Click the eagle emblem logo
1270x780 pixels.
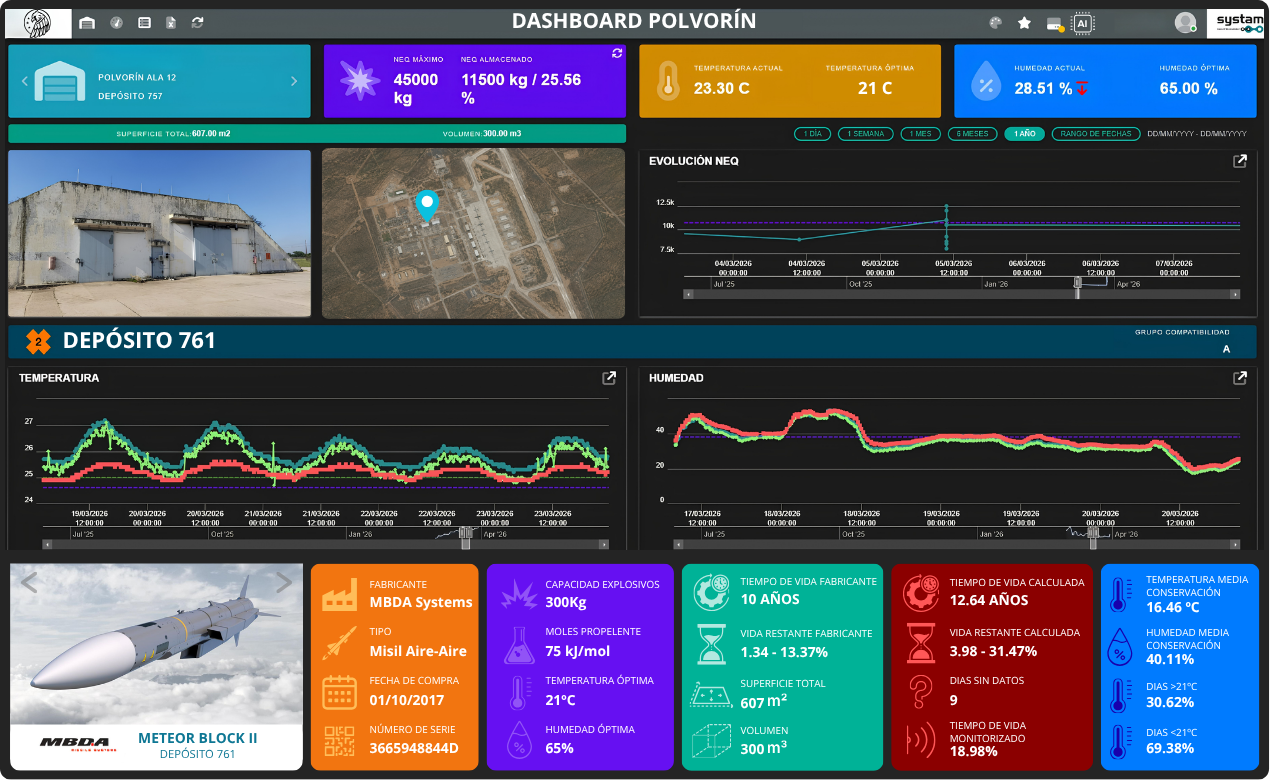(x=38, y=23)
